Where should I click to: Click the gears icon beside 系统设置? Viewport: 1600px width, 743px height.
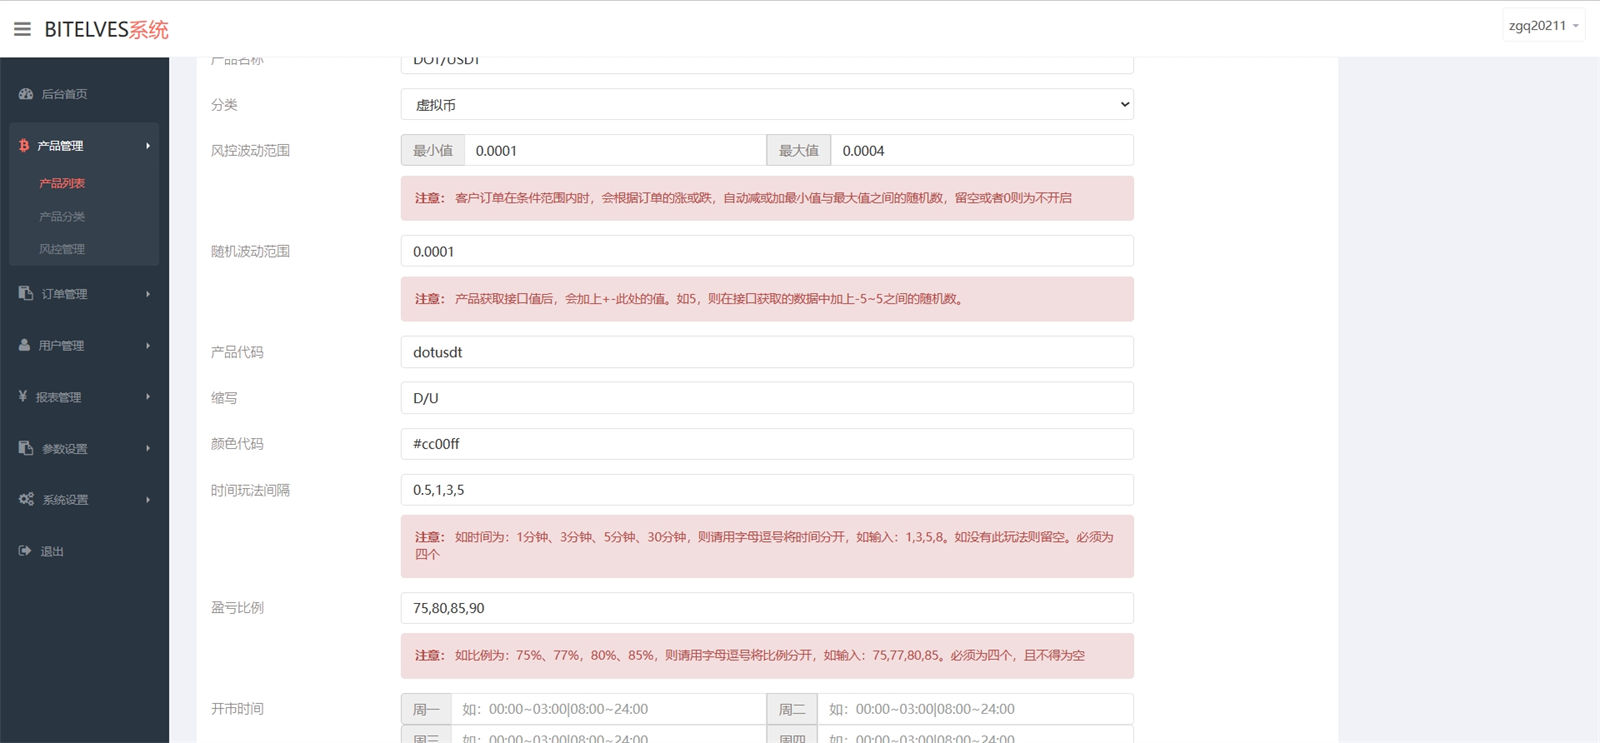tap(26, 499)
